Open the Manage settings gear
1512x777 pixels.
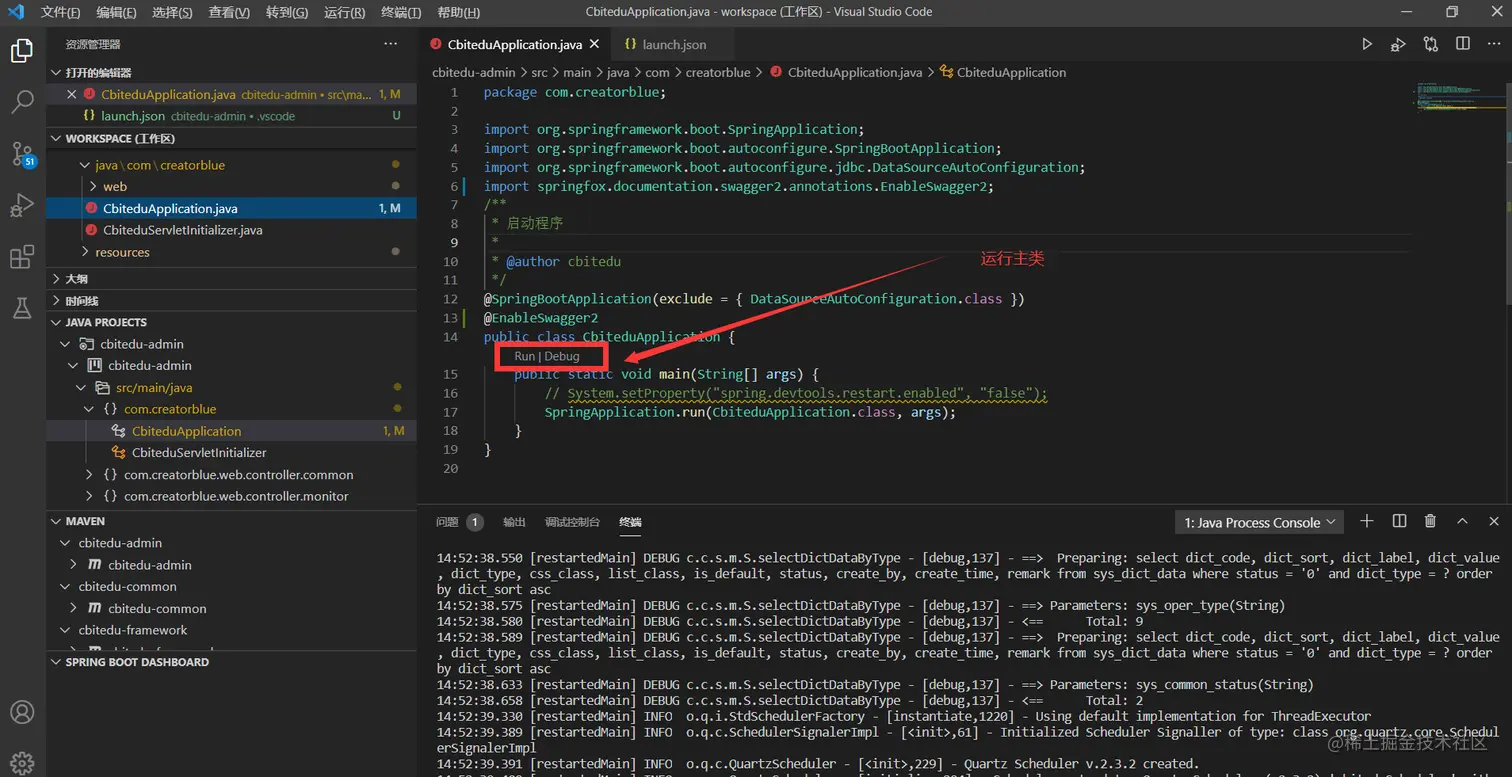point(22,763)
